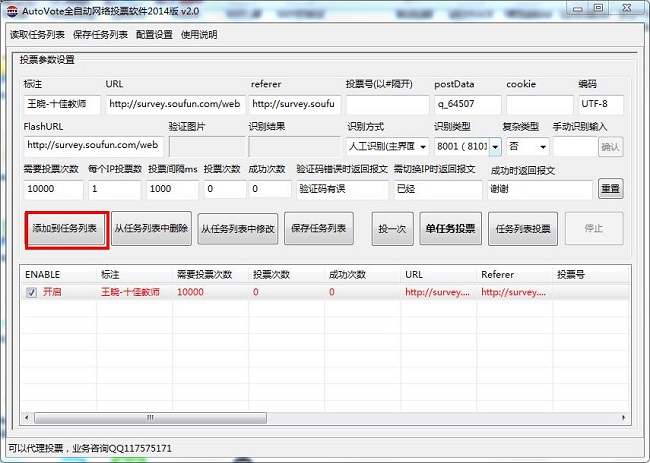Click the Referer column header
The image size is (650, 463).
514,274
